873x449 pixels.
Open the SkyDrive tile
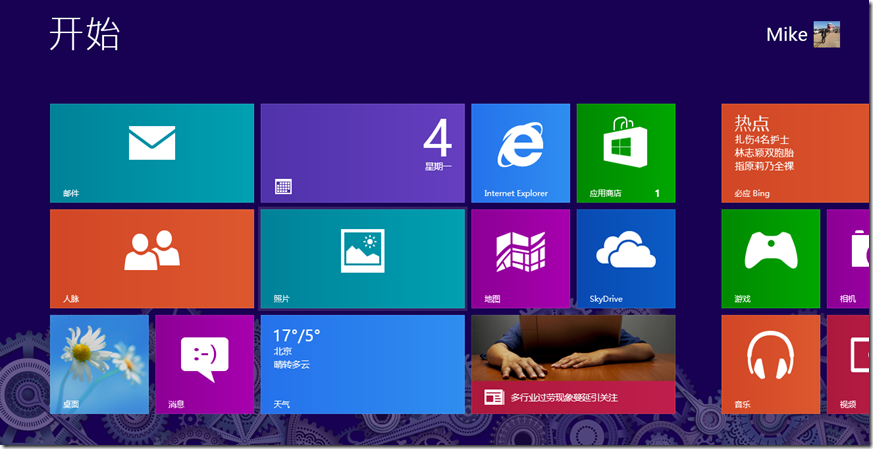[x=626, y=258]
